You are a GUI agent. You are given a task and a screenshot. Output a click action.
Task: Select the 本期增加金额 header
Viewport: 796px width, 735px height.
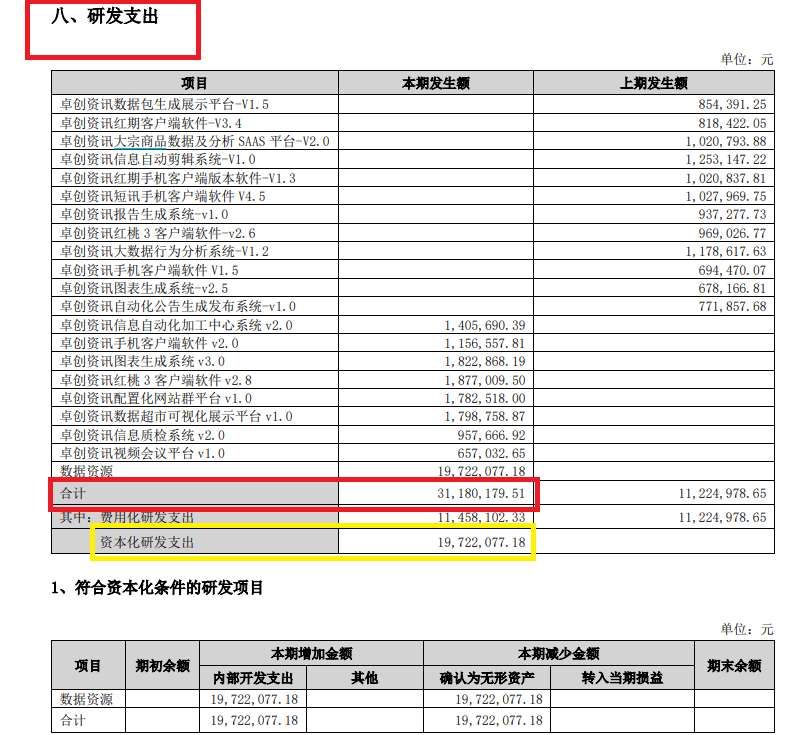[311, 653]
